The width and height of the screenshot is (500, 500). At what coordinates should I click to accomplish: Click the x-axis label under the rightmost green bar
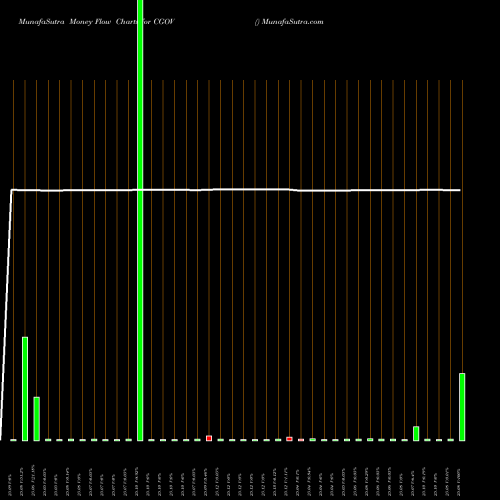coord(459,481)
